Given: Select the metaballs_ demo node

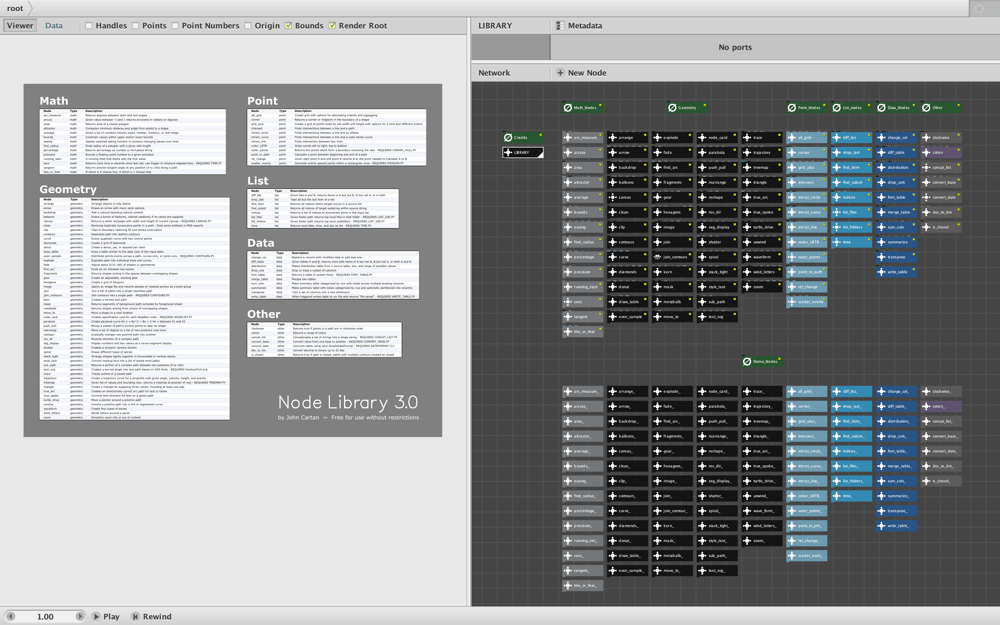Looking at the screenshot, I should tap(672, 555).
